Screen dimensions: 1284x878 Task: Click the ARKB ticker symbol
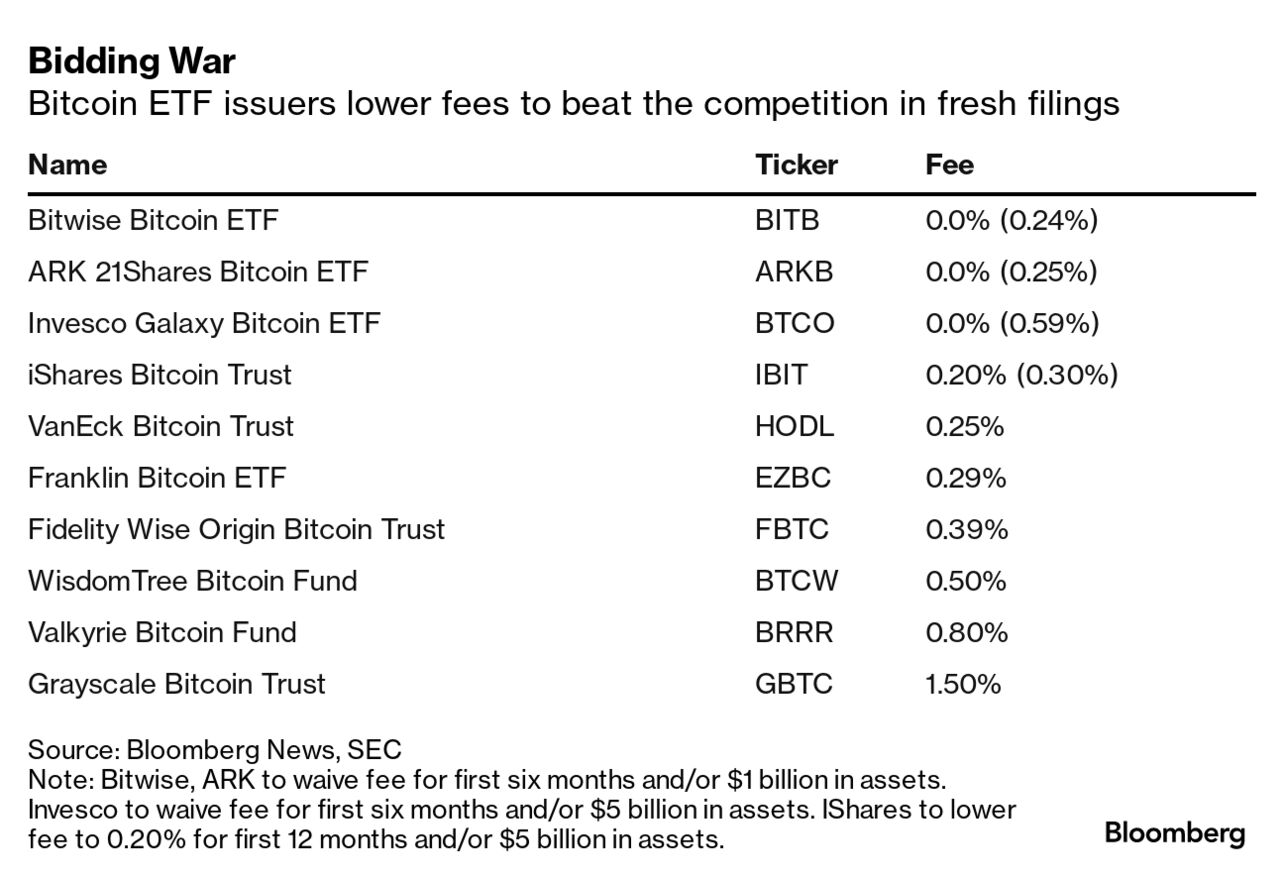coord(794,271)
